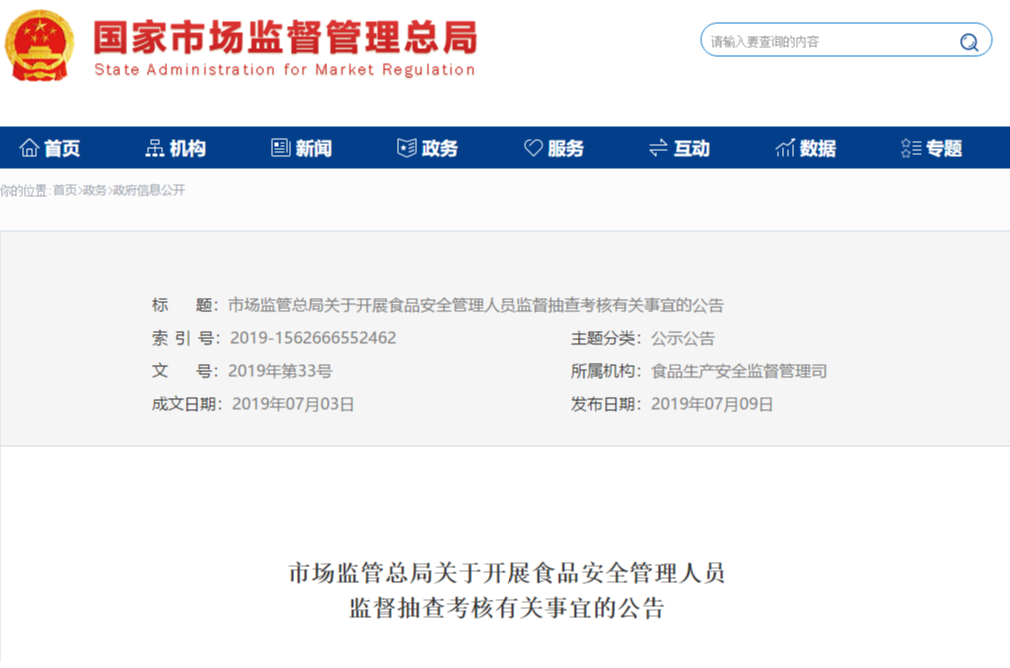Screen dimensions: 1010x668
Task: Click the book icon beside 政务
Action: point(406,148)
